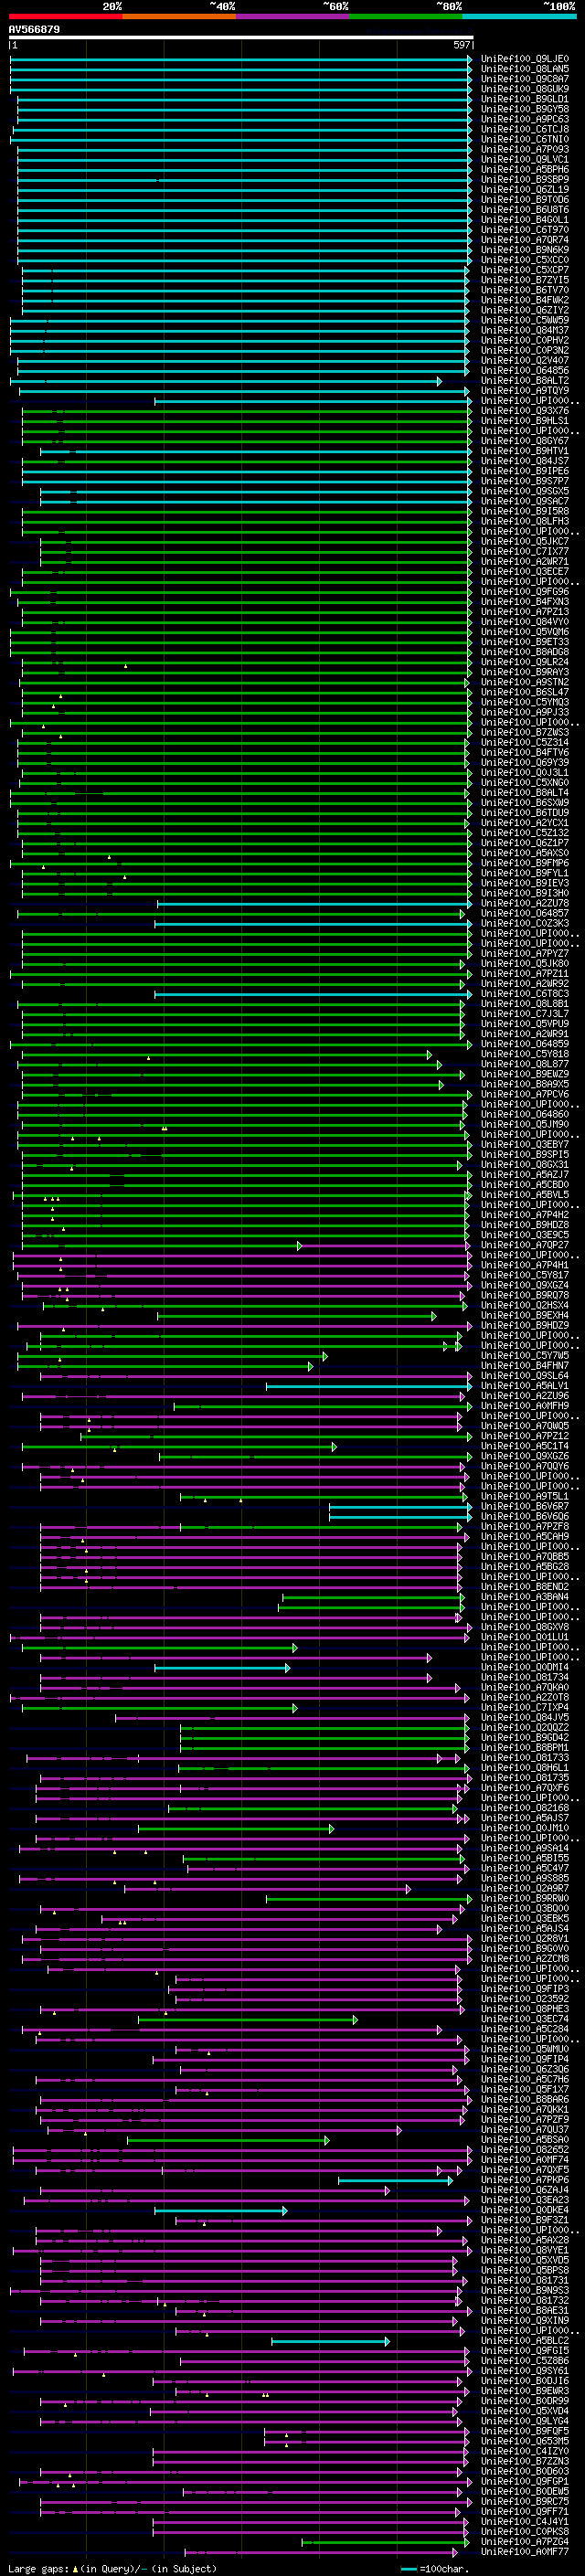
Task: Select the UniRef100_A7QR74 label
Action: [x=525, y=240]
